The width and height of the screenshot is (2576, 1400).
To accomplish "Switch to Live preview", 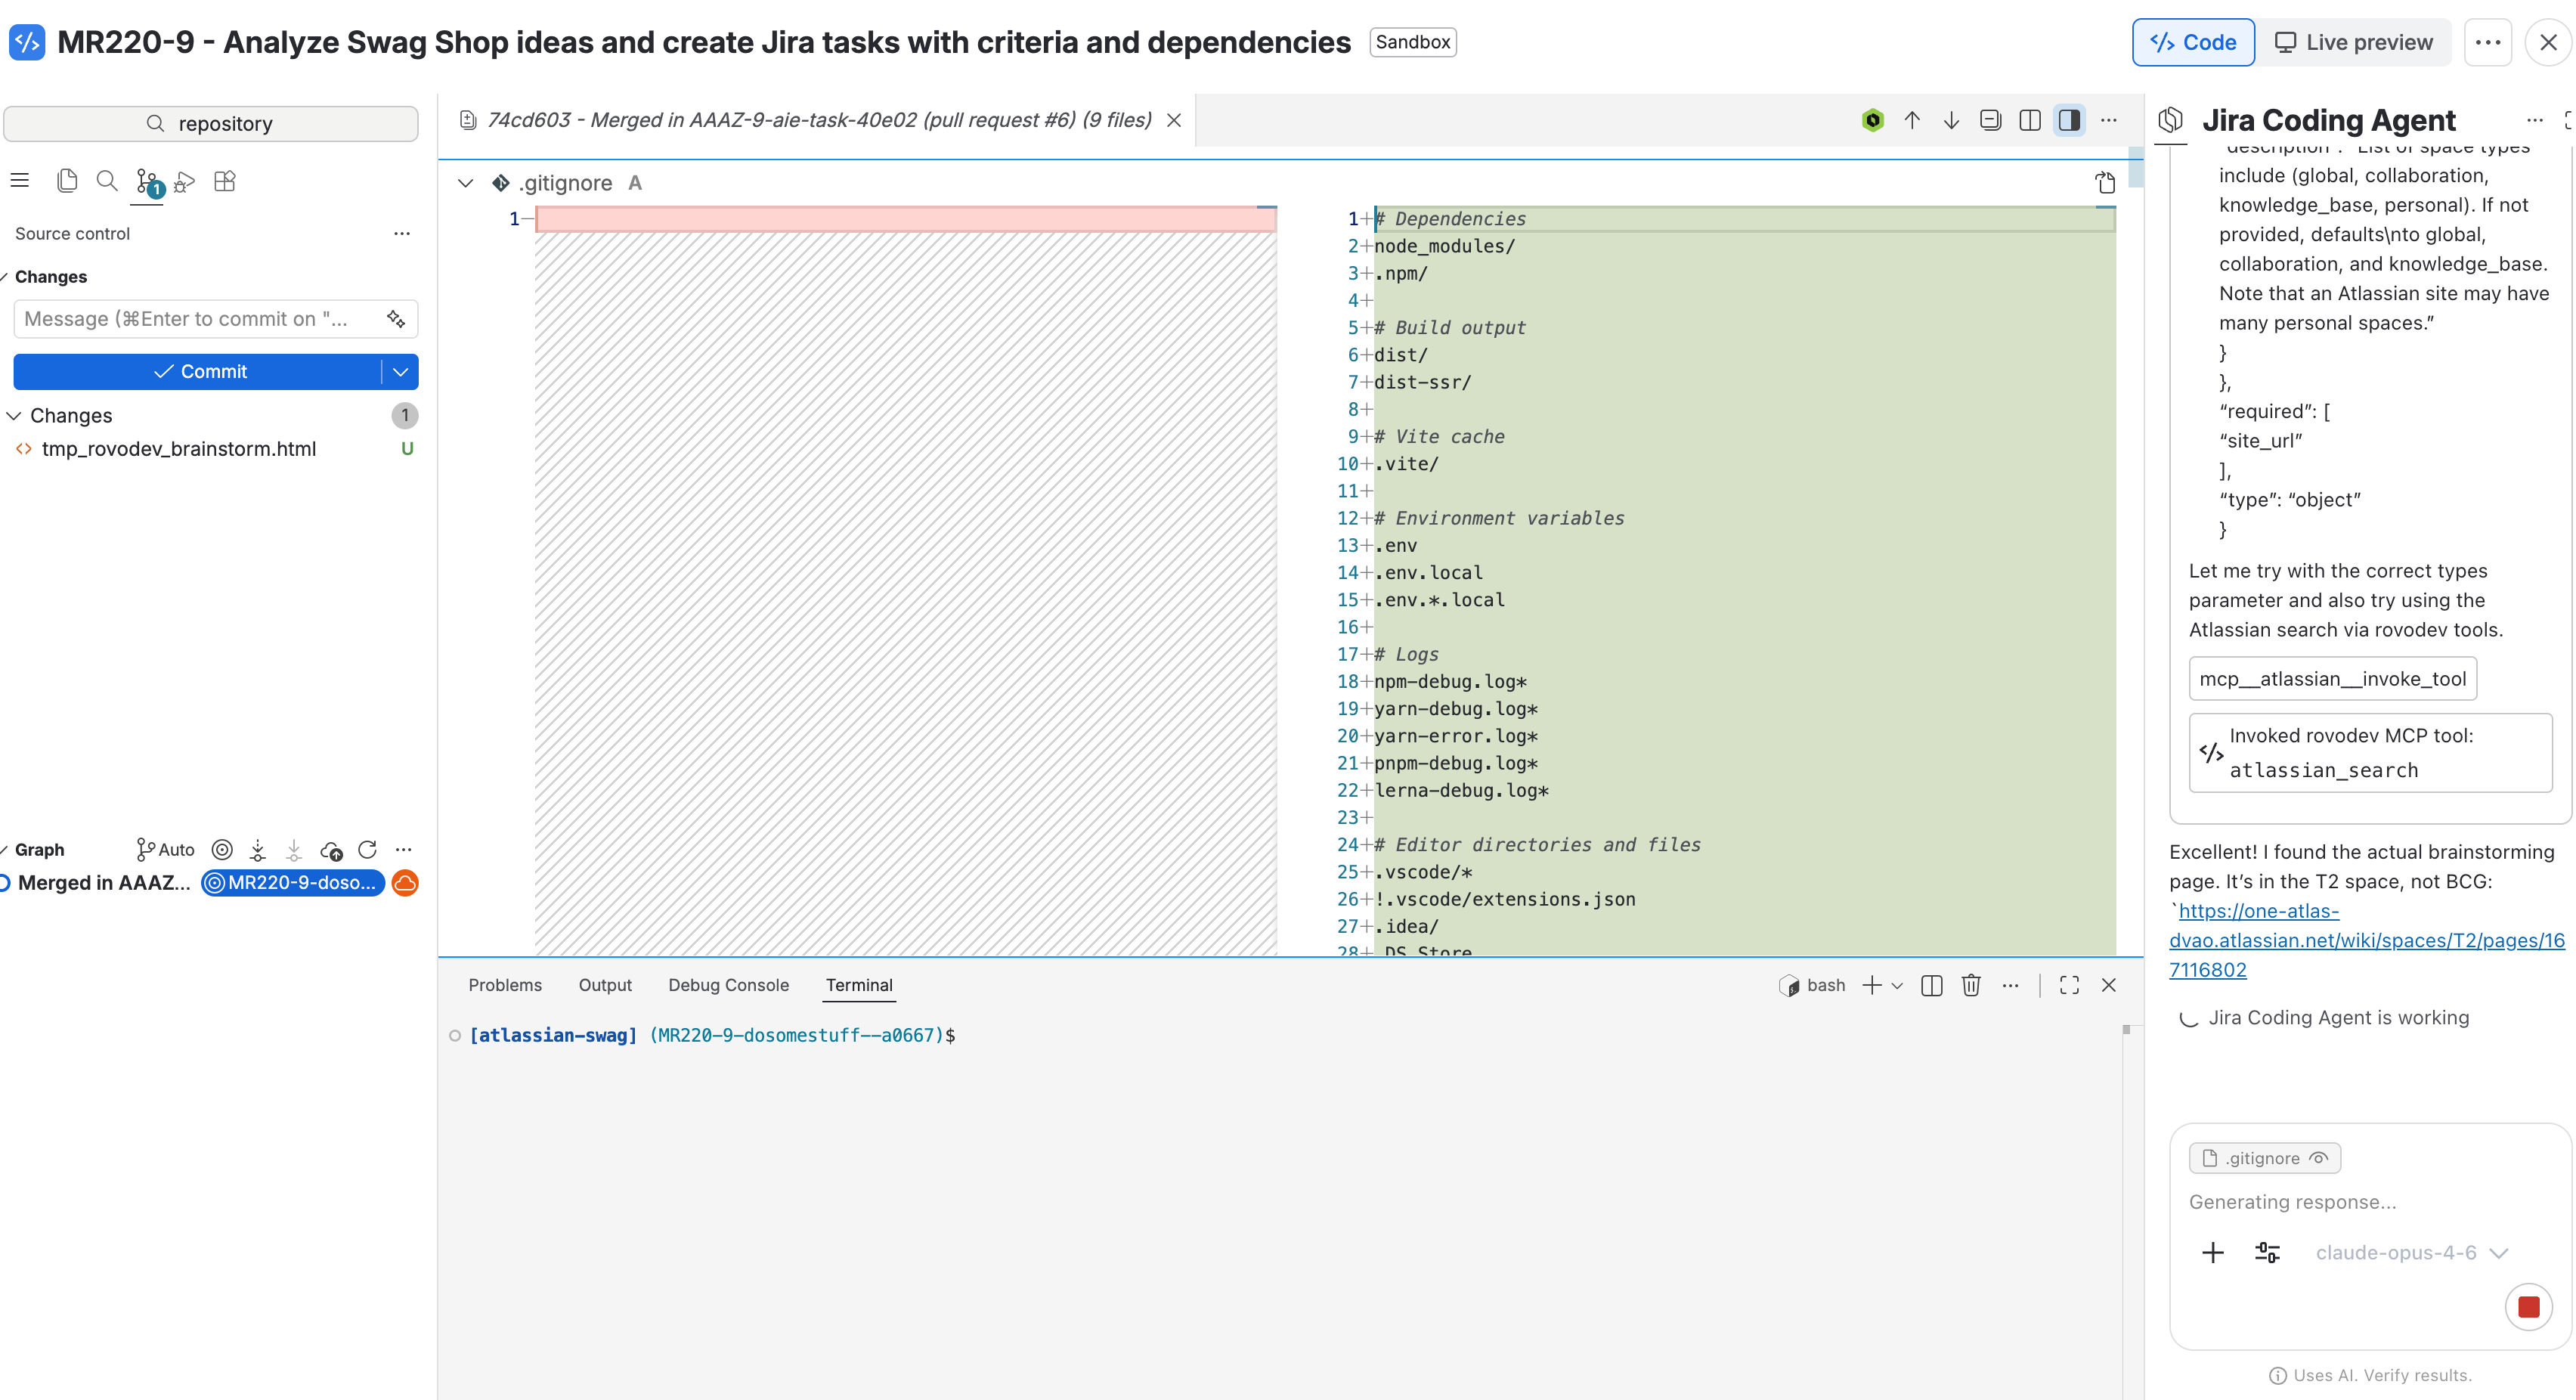I will [2353, 42].
